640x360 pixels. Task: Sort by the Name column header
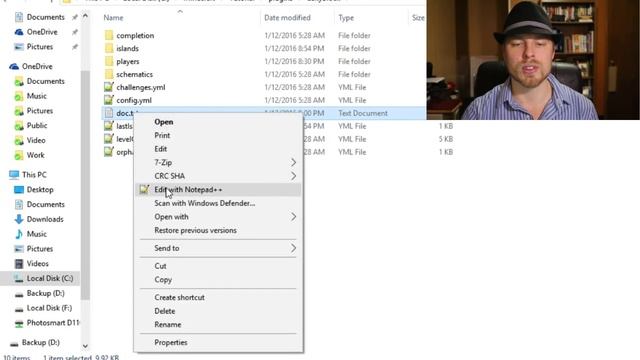tap(113, 18)
